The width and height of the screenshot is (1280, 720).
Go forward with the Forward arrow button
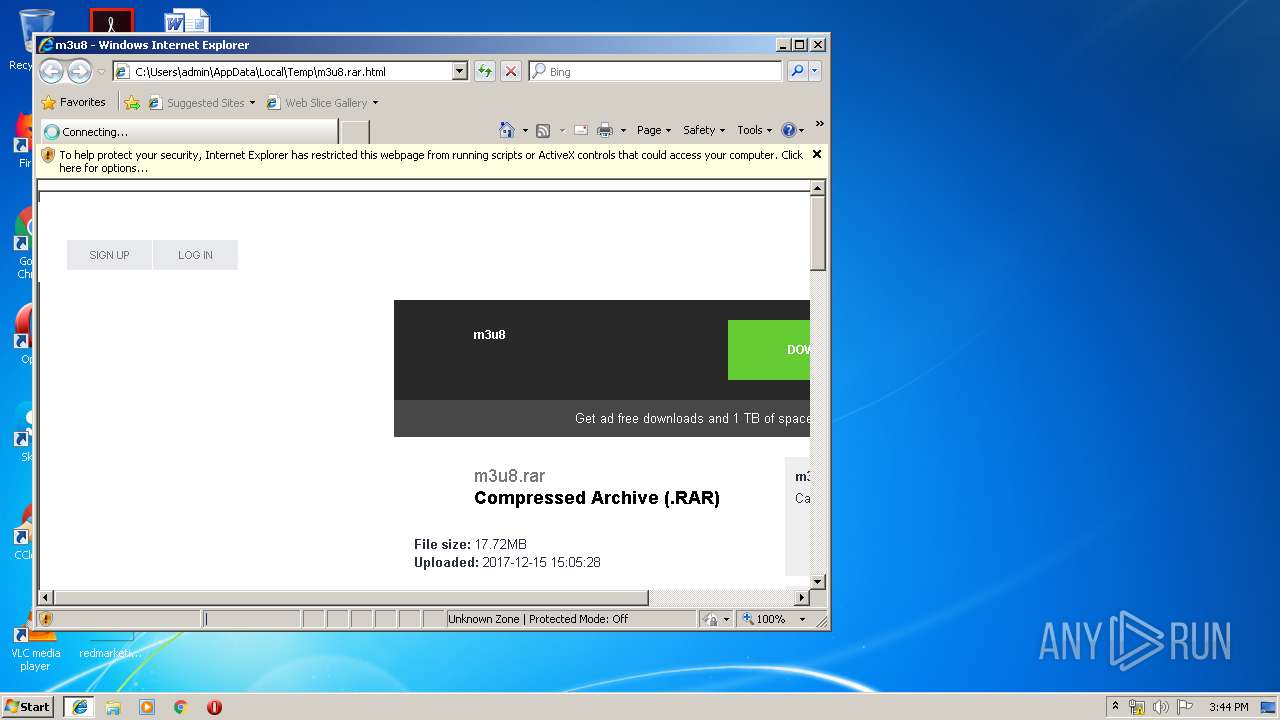pos(79,71)
